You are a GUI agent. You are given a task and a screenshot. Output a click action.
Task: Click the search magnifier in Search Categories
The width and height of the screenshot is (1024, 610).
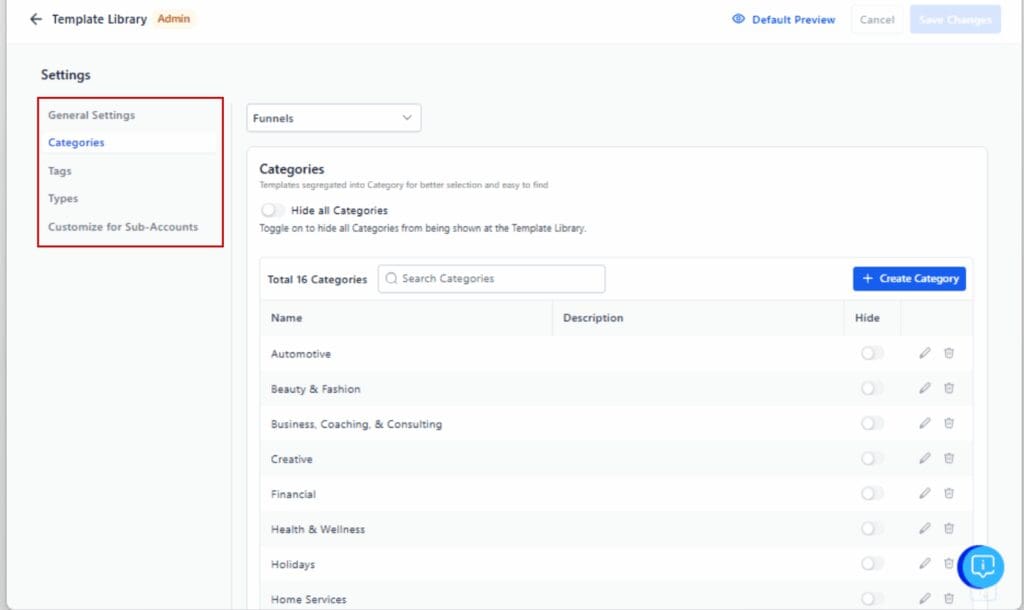click(391, 278)
